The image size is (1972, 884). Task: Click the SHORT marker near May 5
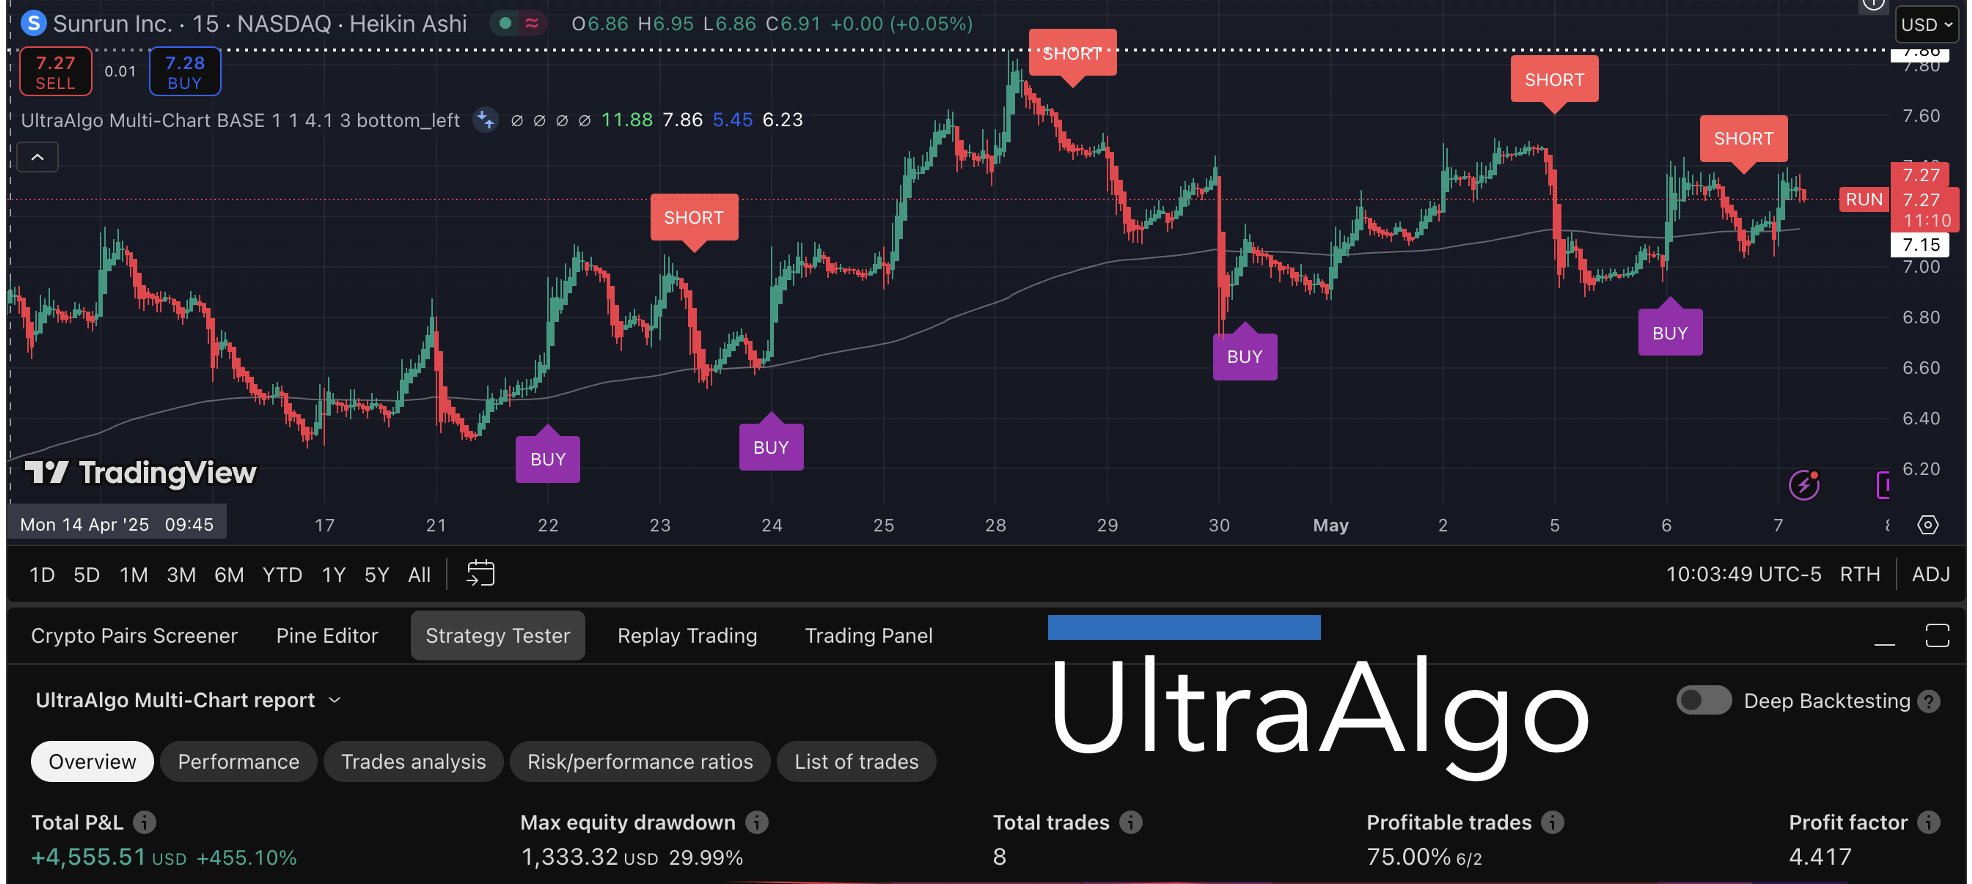1554,80
